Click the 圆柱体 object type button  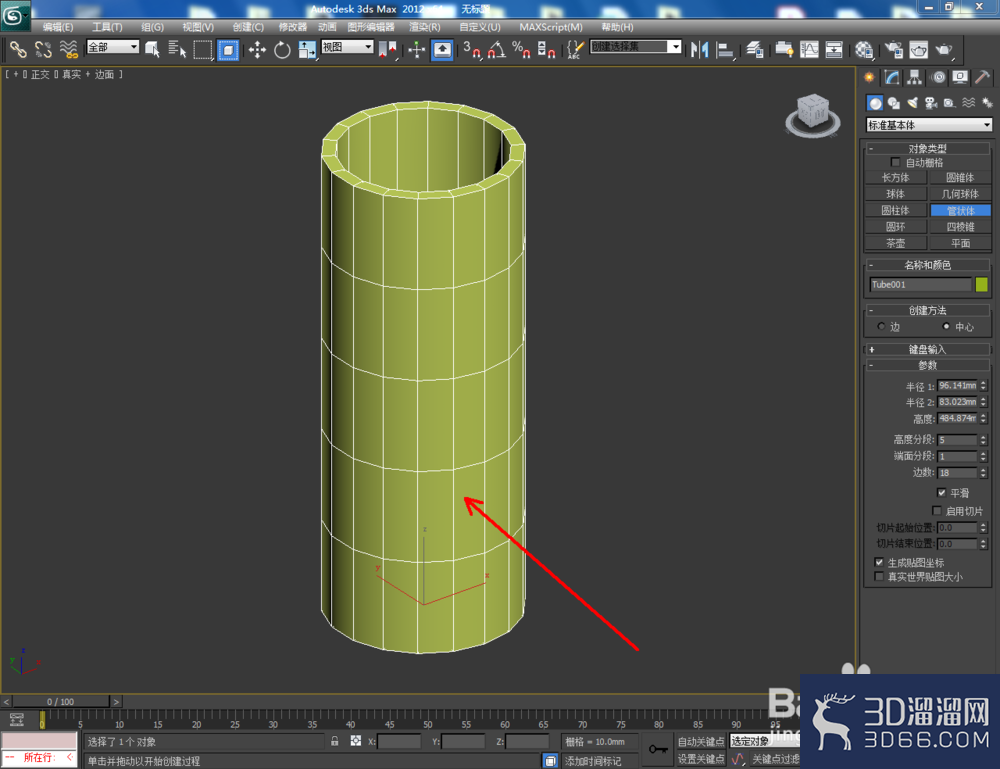(895, 210)
